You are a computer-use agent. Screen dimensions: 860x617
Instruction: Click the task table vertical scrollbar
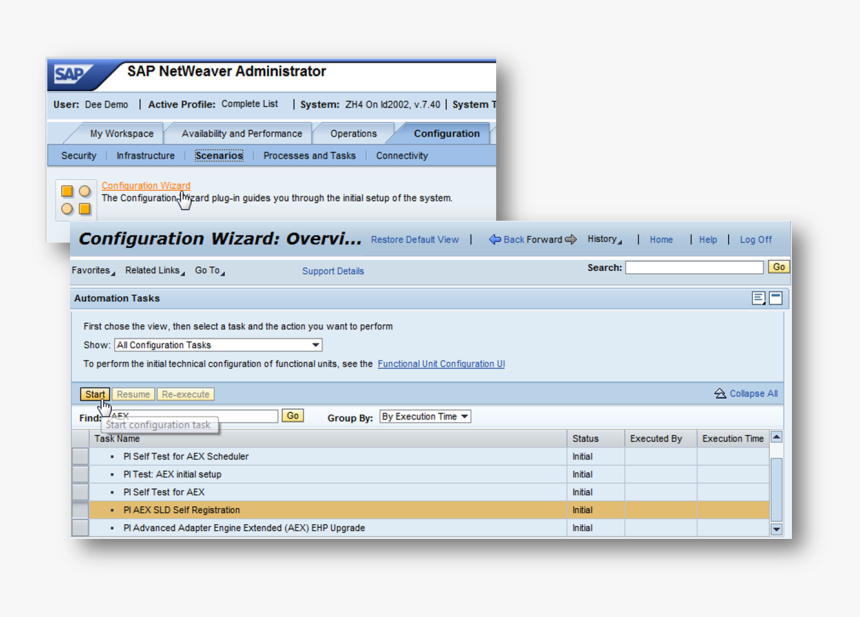tap(776, 483)
